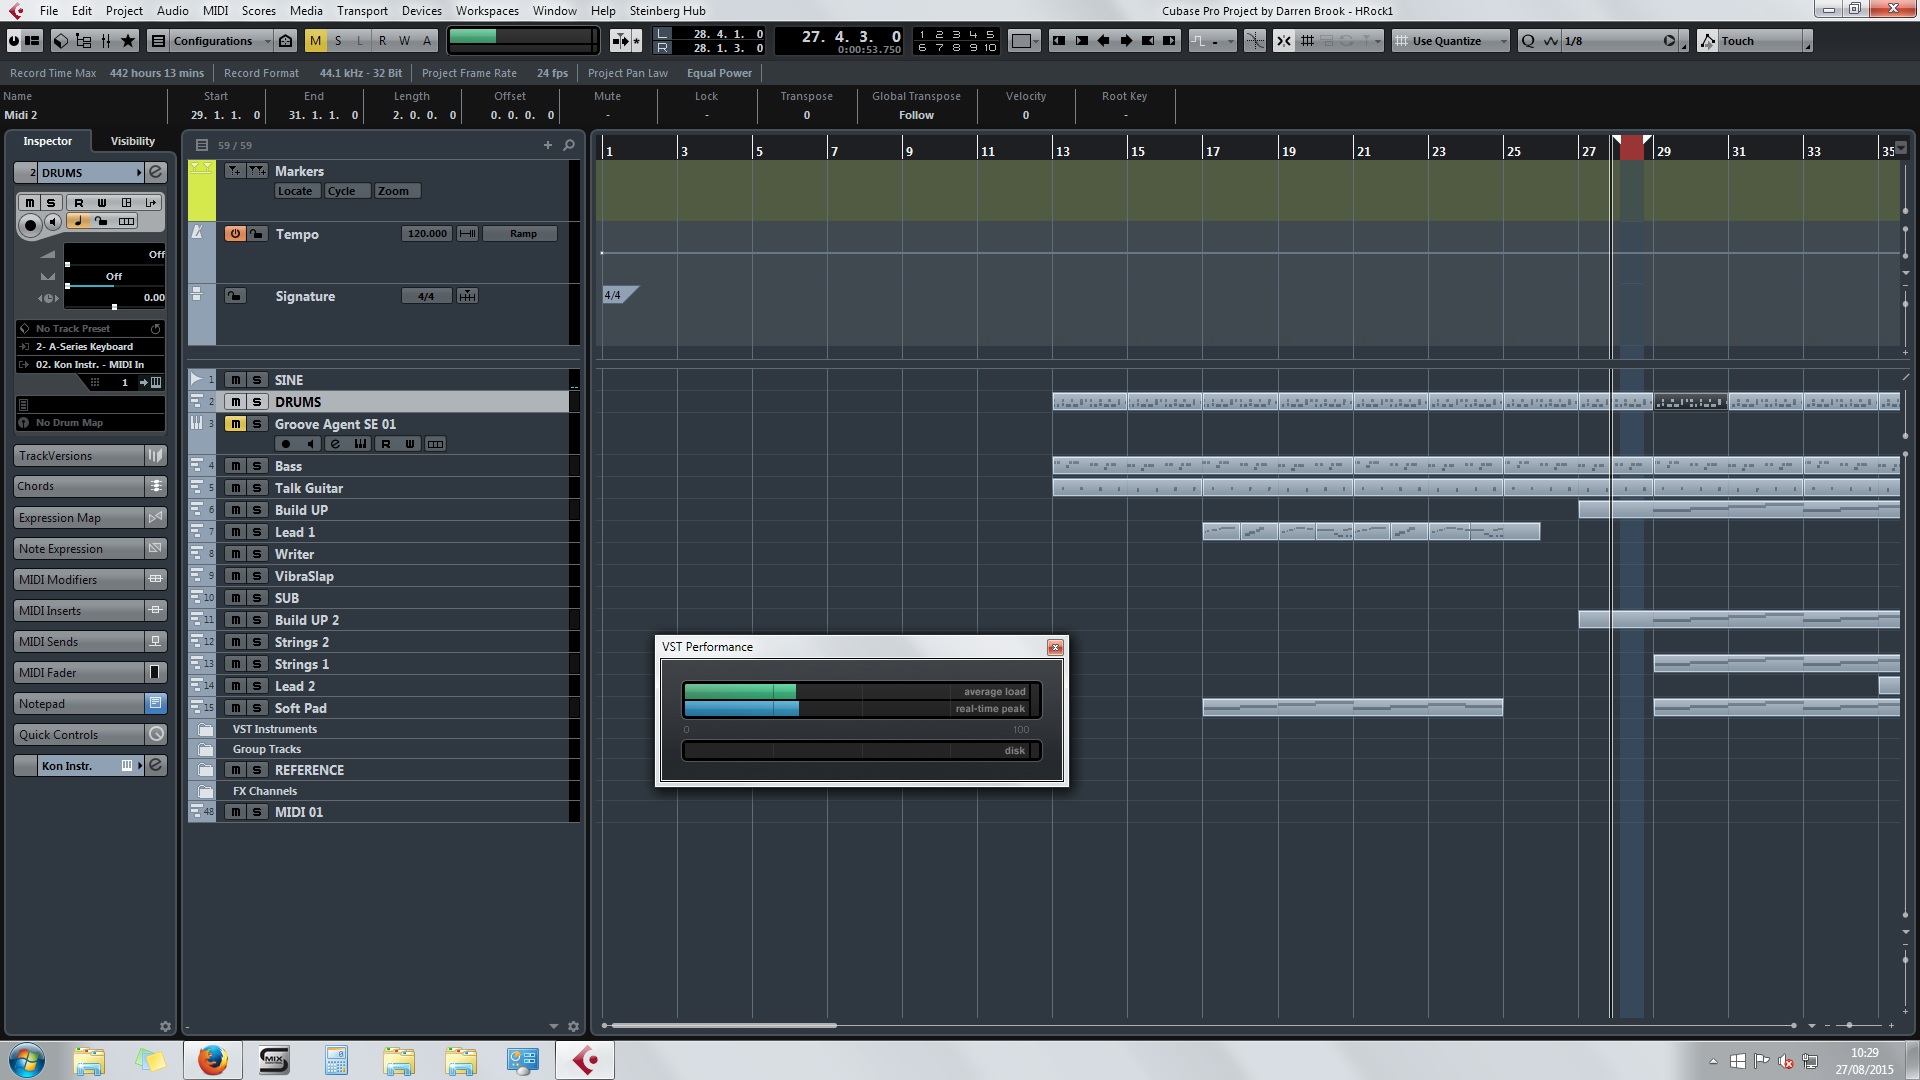
Task: Click the search icon above the track list
Action: [569, 145]
